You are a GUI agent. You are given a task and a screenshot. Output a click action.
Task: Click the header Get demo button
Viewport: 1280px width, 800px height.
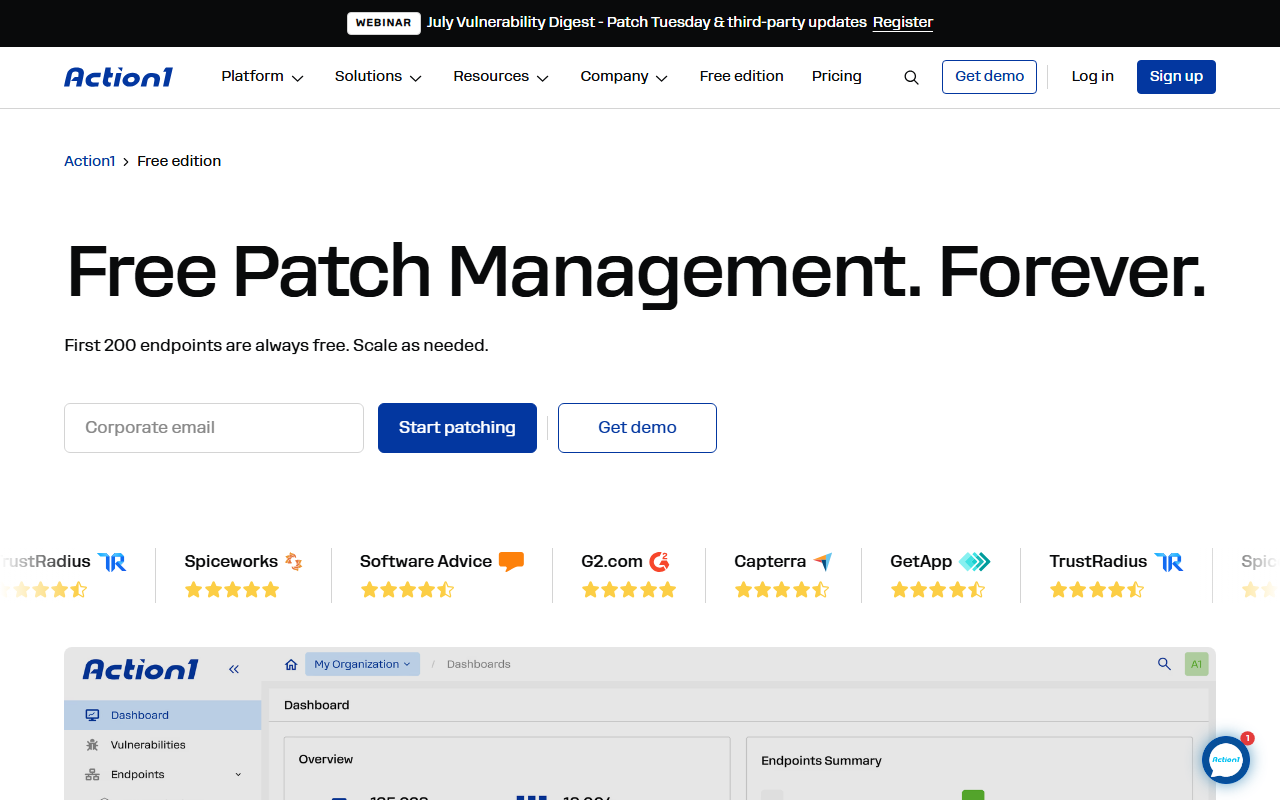pyautogui.click(x=990, y=77)
